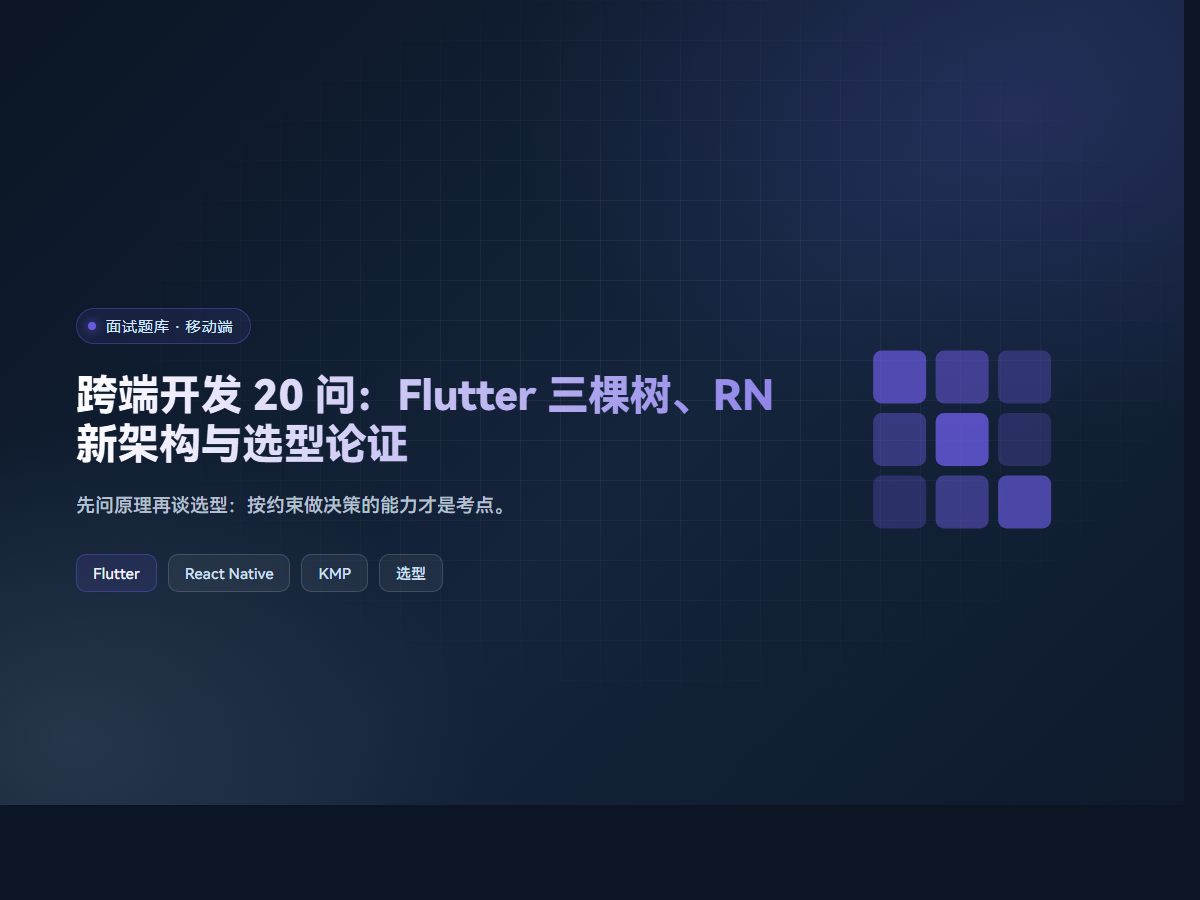Click the Flutter tag chip
1200x900 pixels.
click(116, 573)
